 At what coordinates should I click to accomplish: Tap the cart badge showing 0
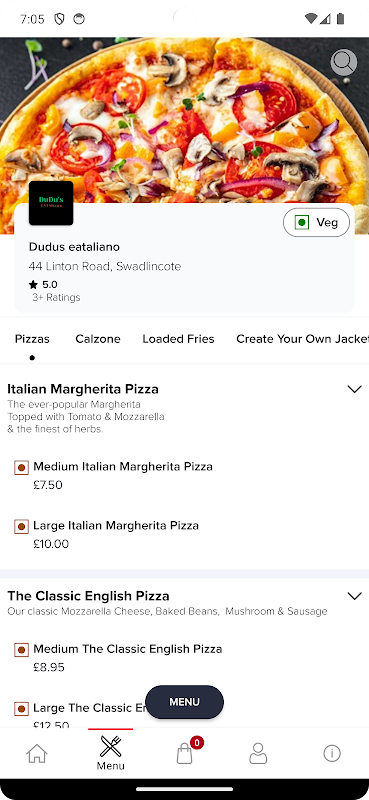[197, 742]
